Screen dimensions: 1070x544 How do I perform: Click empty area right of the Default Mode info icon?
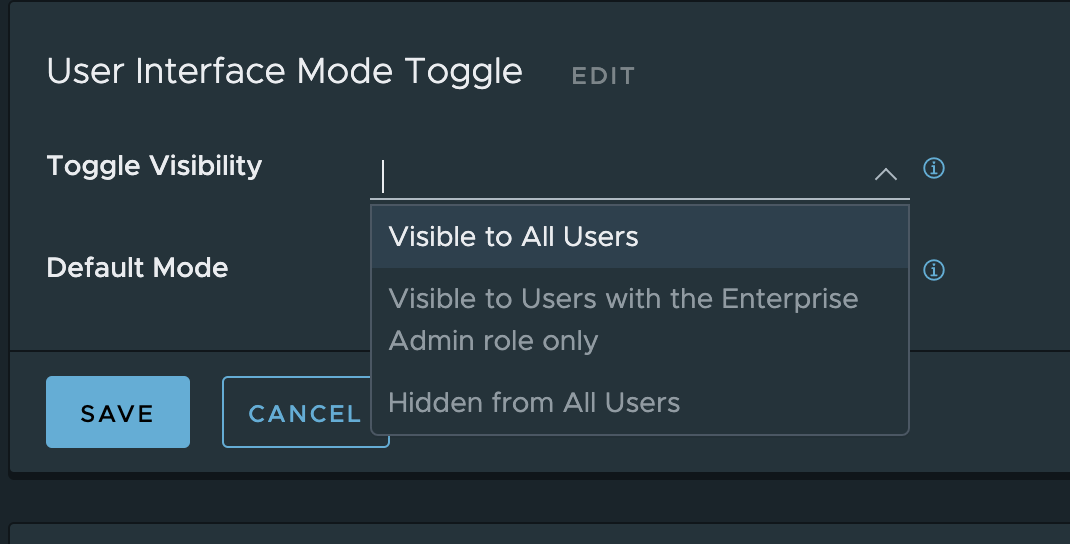tap(1005, 270)
